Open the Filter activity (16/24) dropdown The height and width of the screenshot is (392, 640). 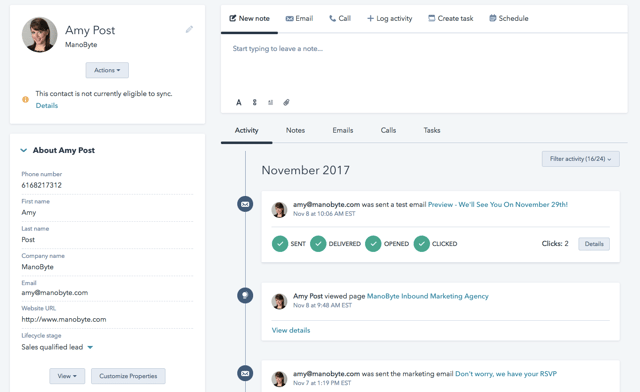(580, 159)
